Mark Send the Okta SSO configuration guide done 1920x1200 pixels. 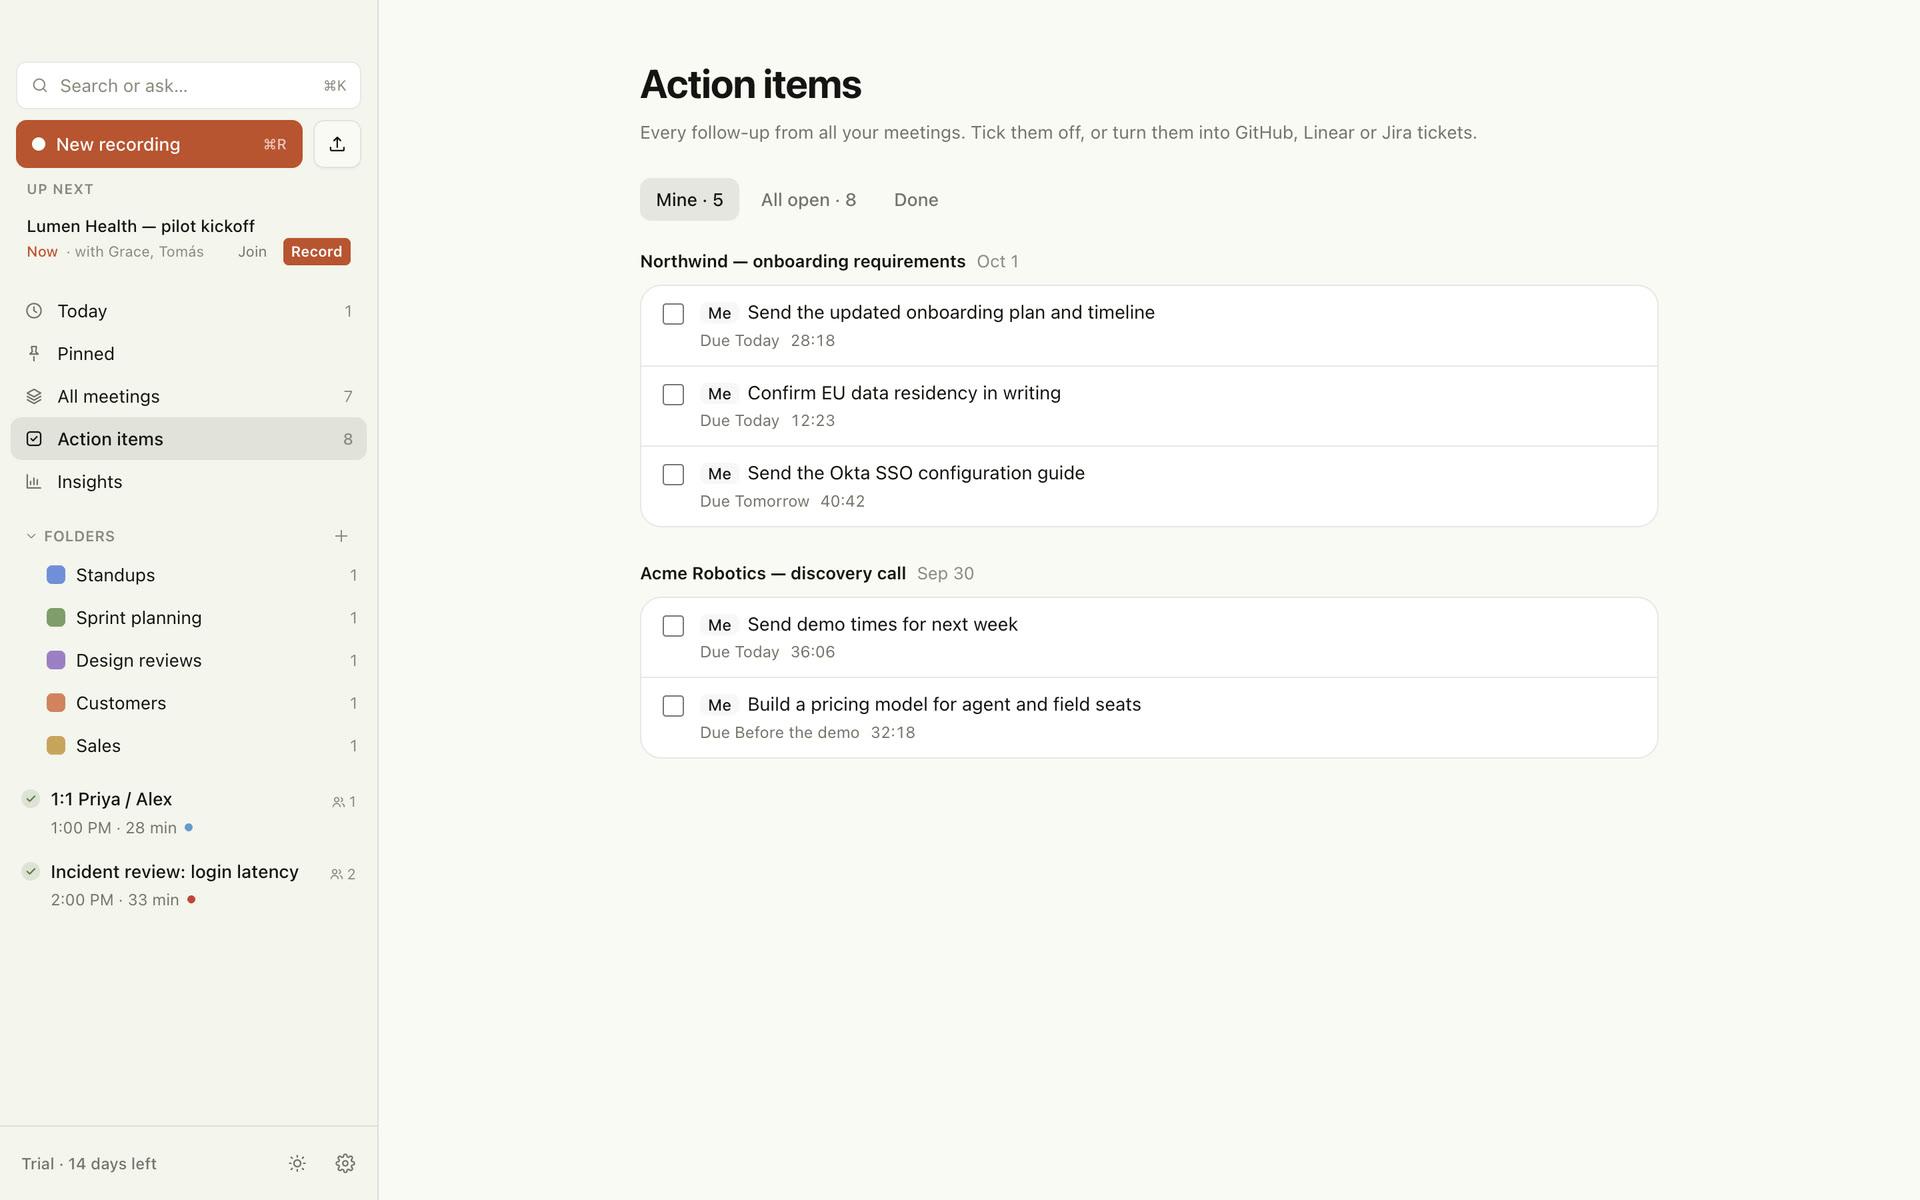click(673, 475)
